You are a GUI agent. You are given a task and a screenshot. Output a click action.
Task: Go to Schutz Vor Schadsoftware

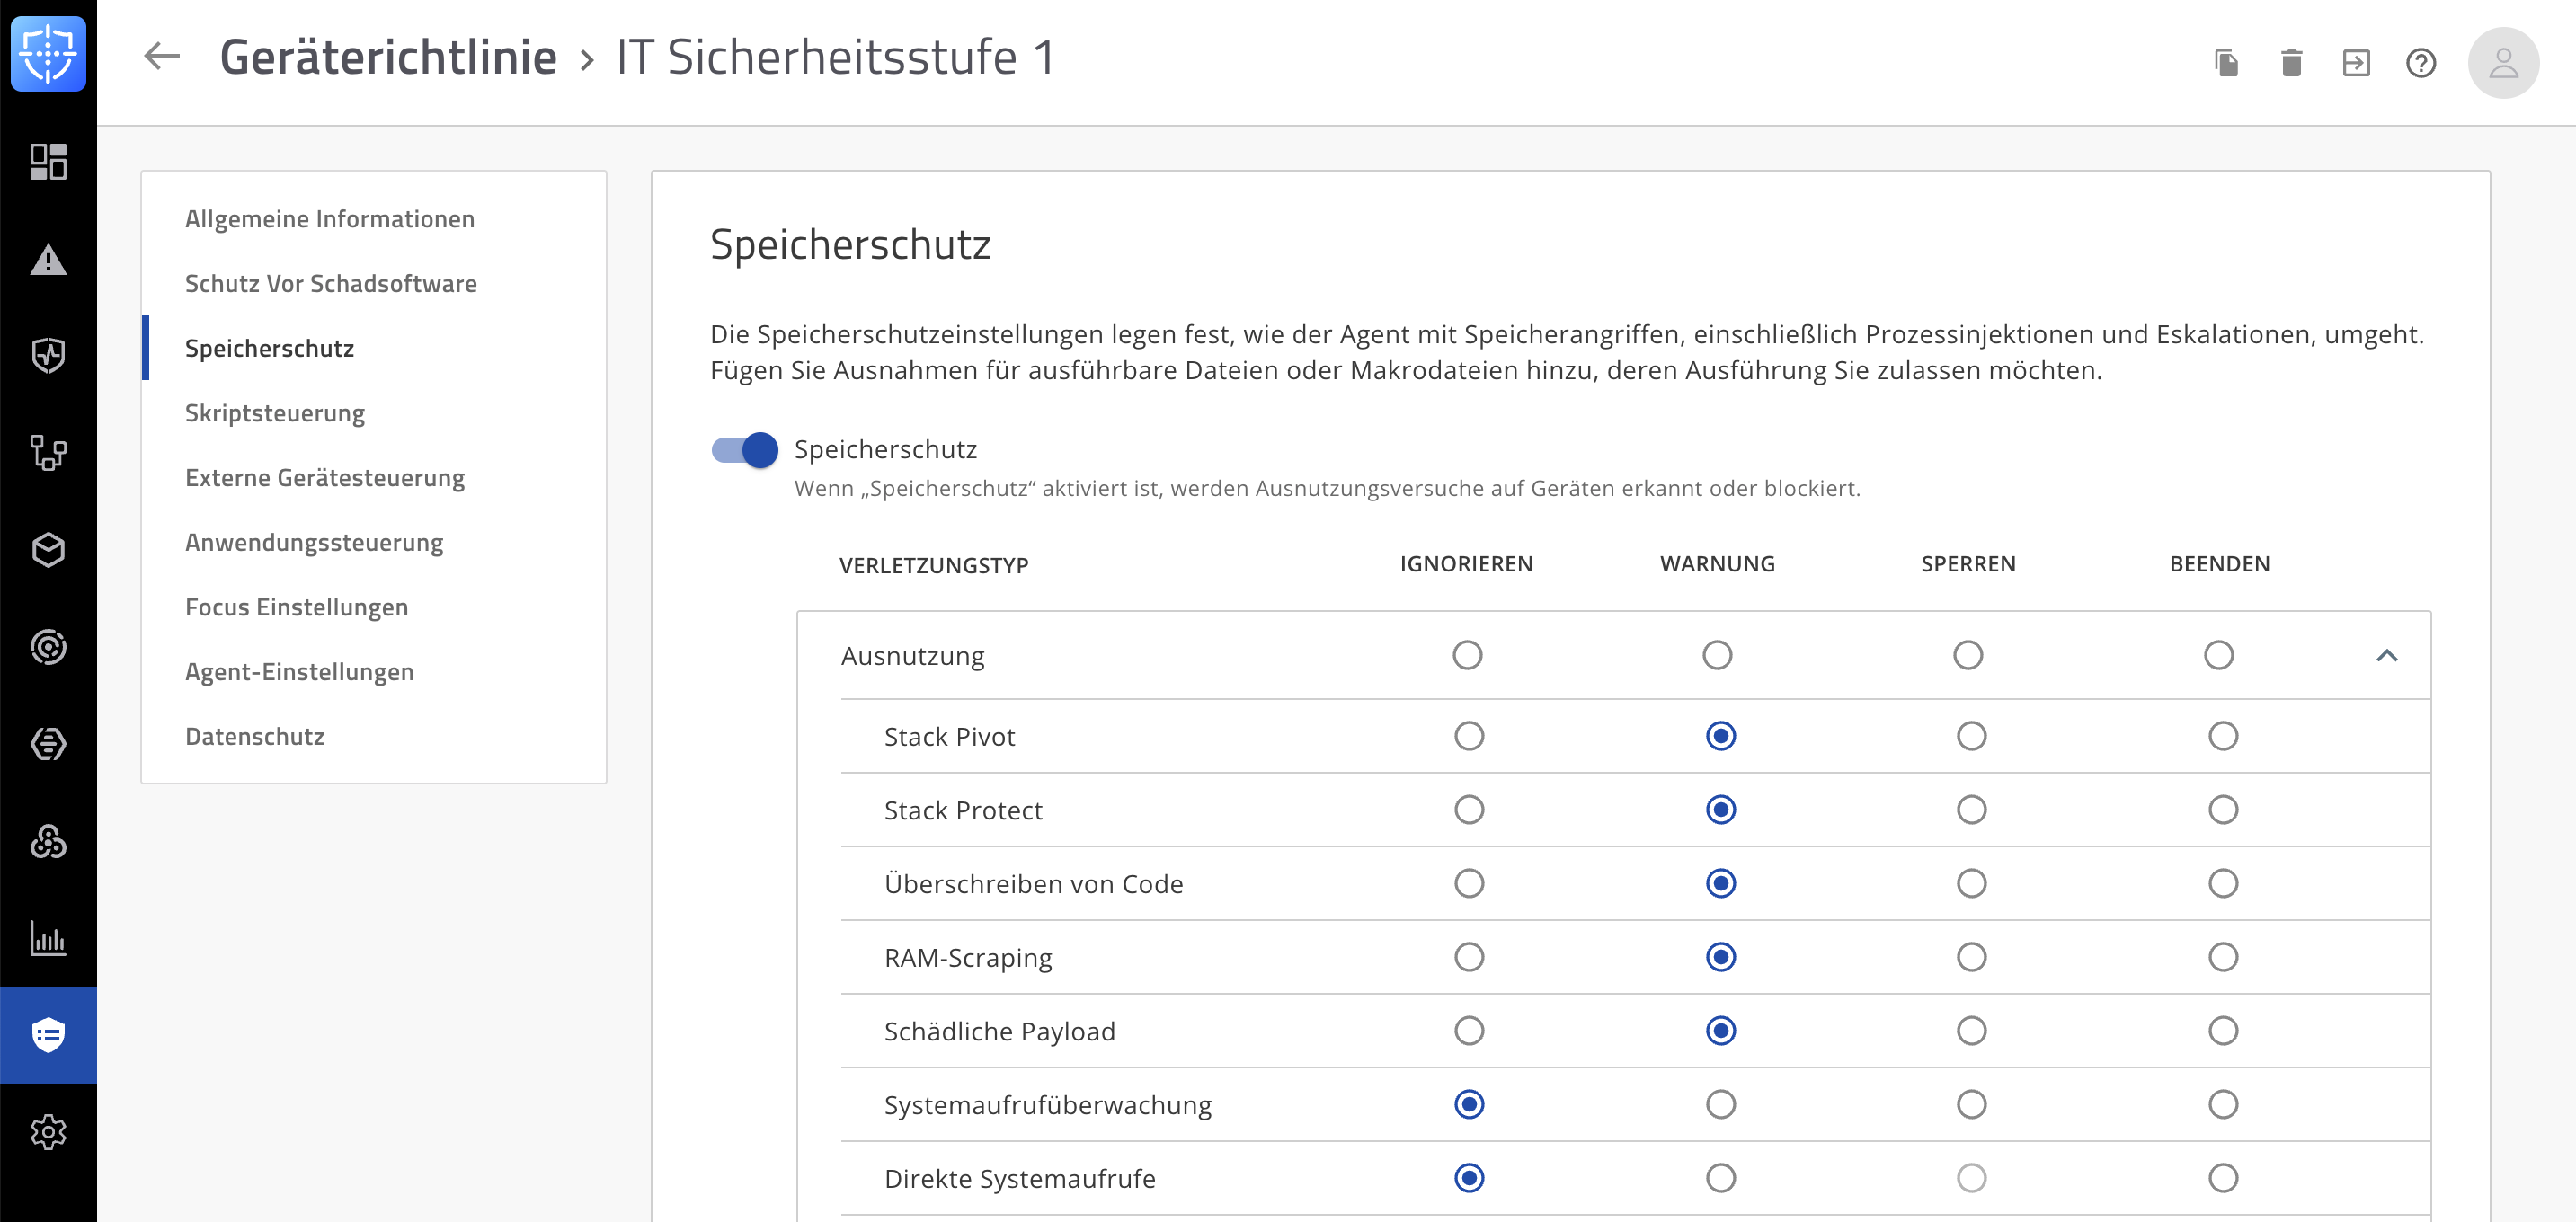point(330,283)
